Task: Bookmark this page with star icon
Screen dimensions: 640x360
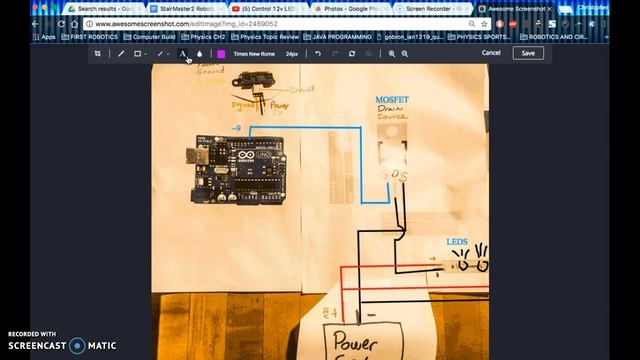Action: (484, 24)
